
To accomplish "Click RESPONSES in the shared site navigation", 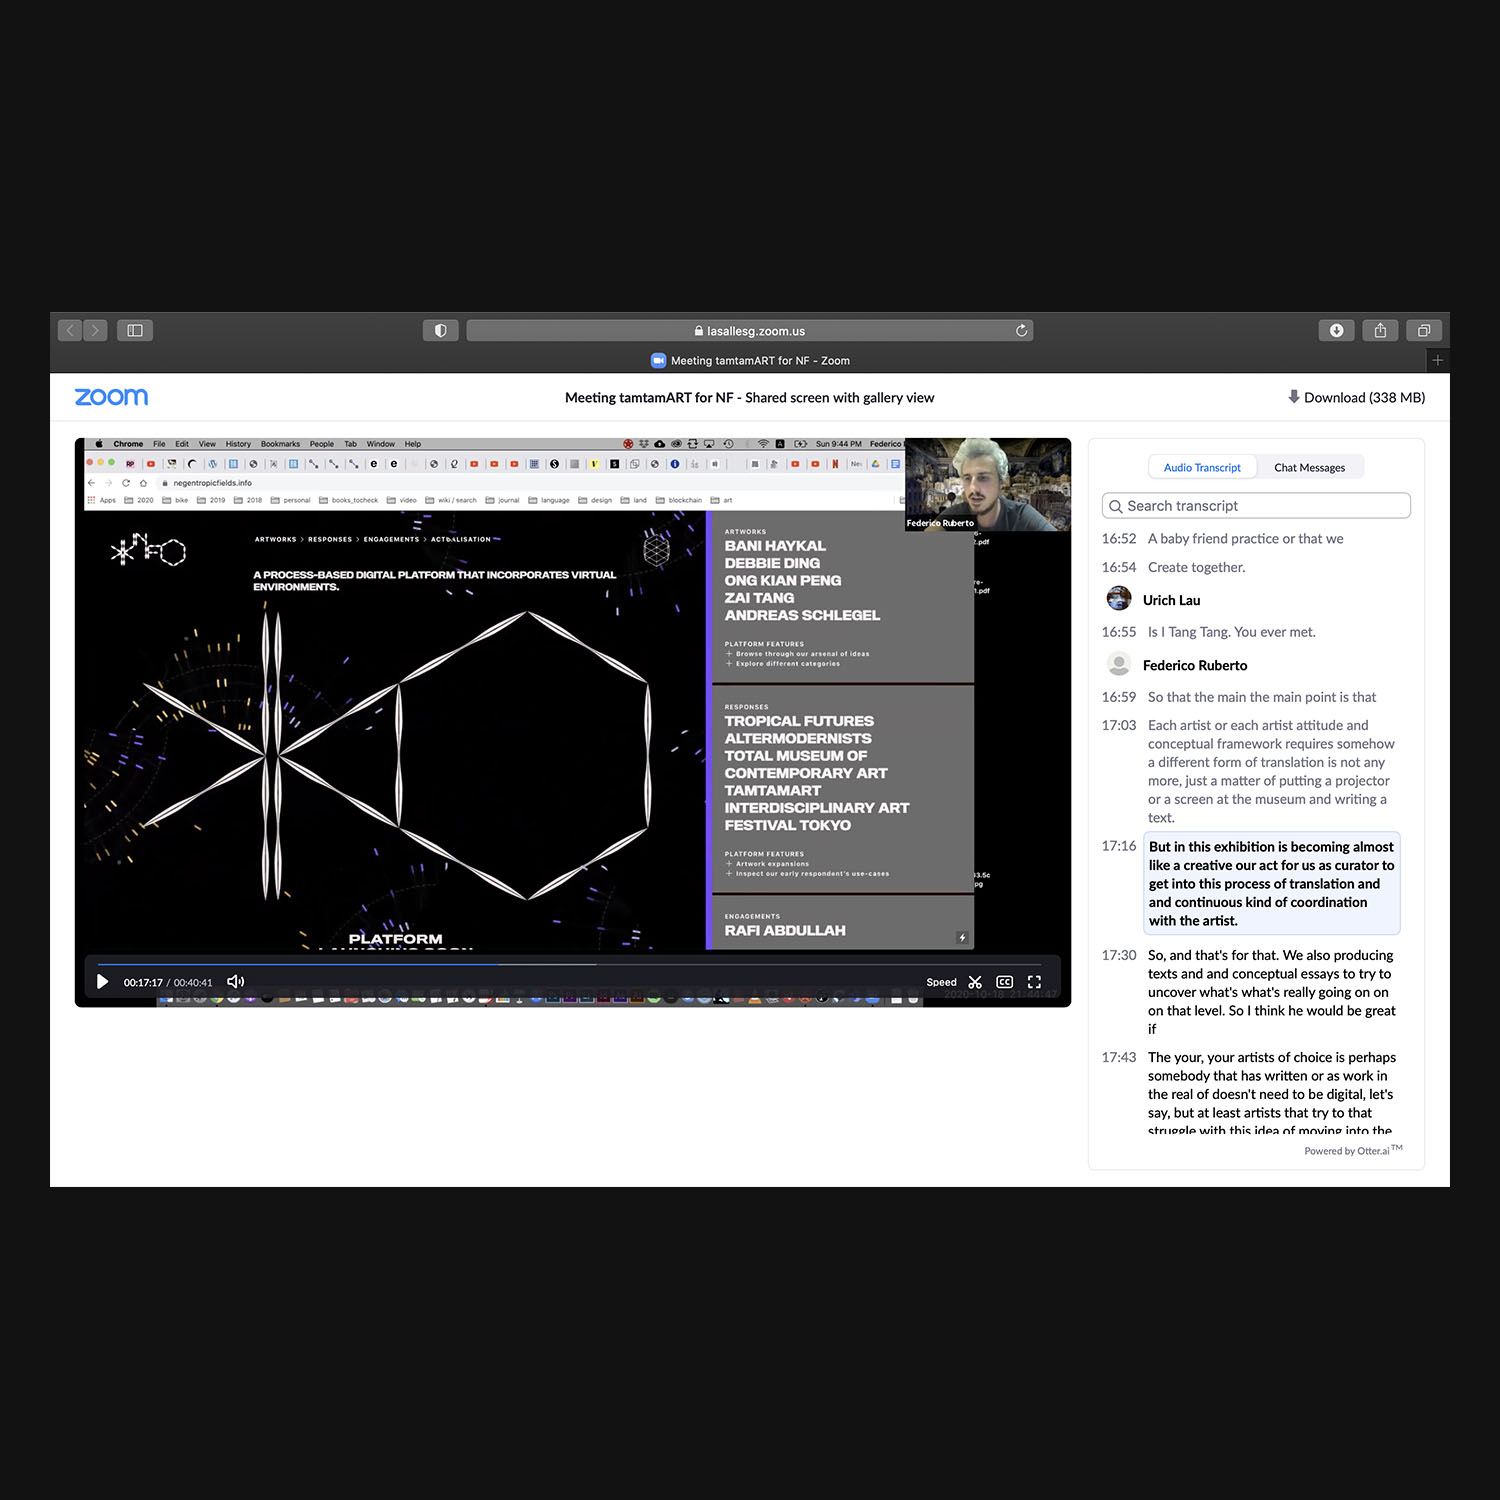I will [x=330, y=539].
